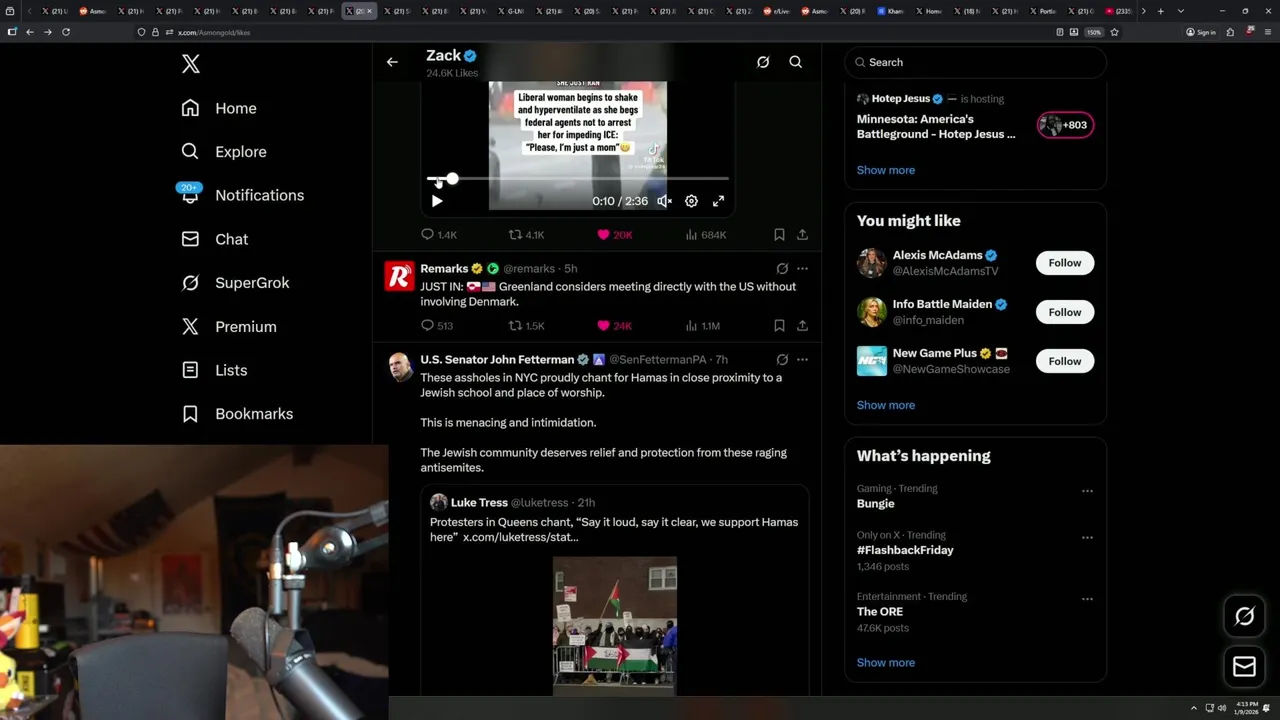Open more options for The ORE trend

pyautogui.click(x=1087, y=599)
